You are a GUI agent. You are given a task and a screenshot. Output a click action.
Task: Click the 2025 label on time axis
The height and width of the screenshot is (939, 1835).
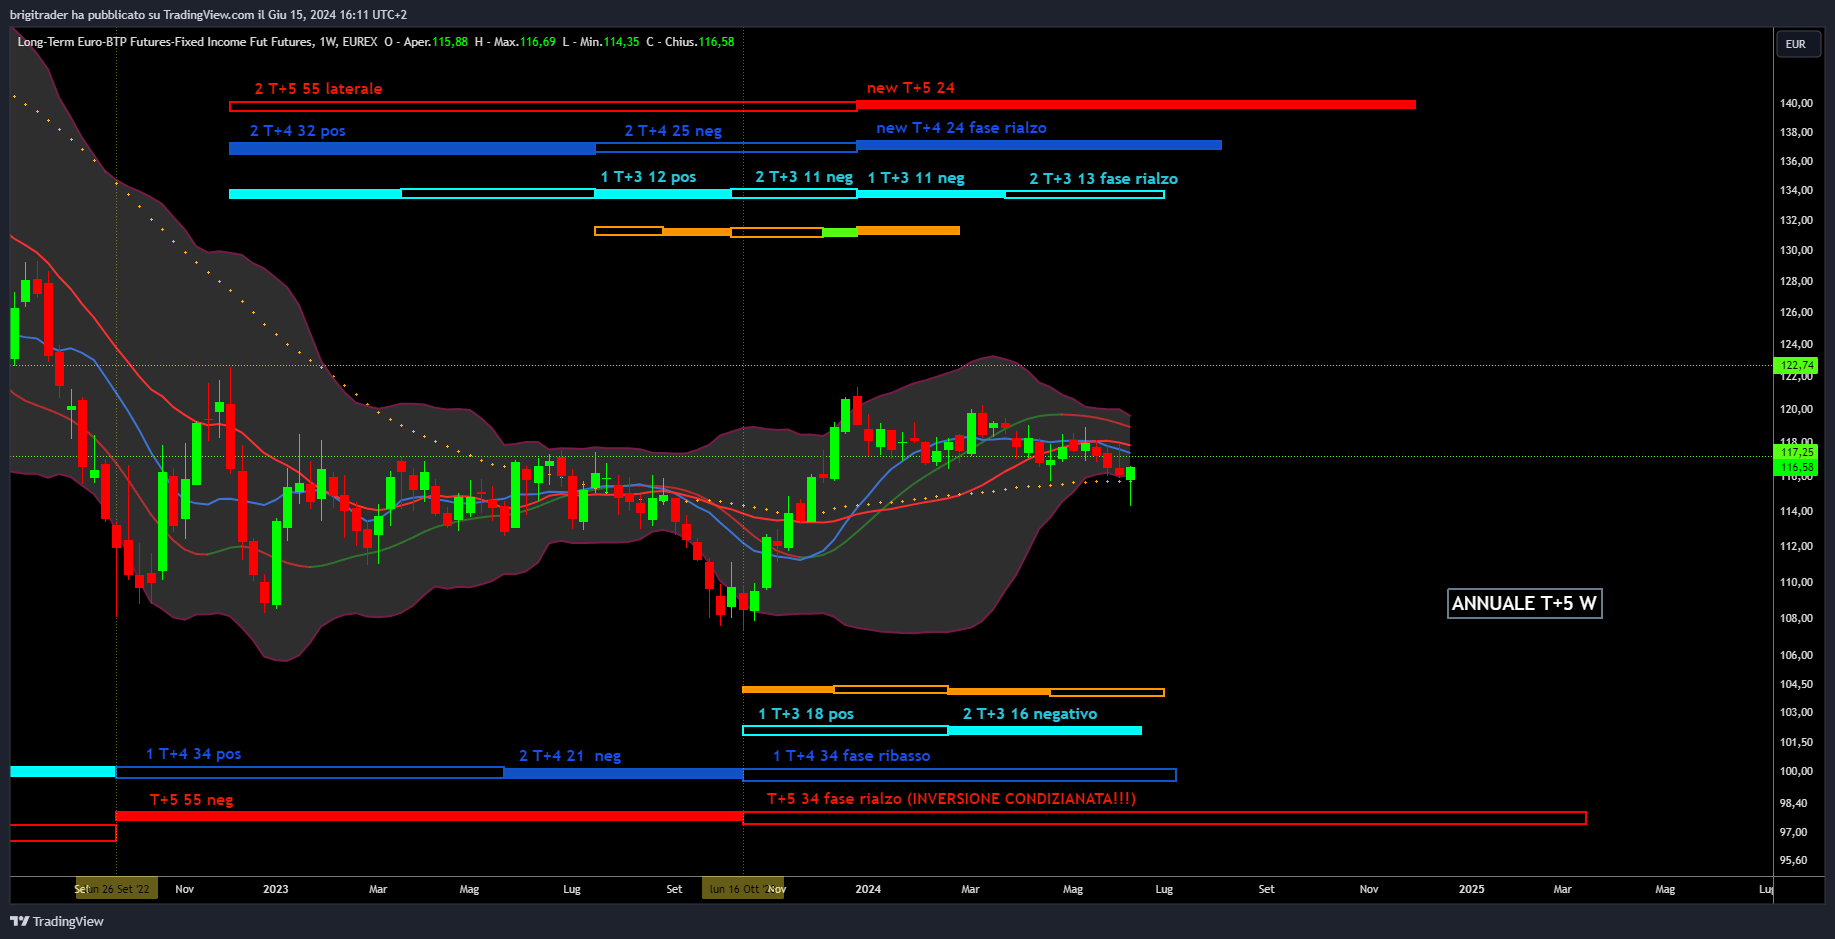coord(1471,889)
